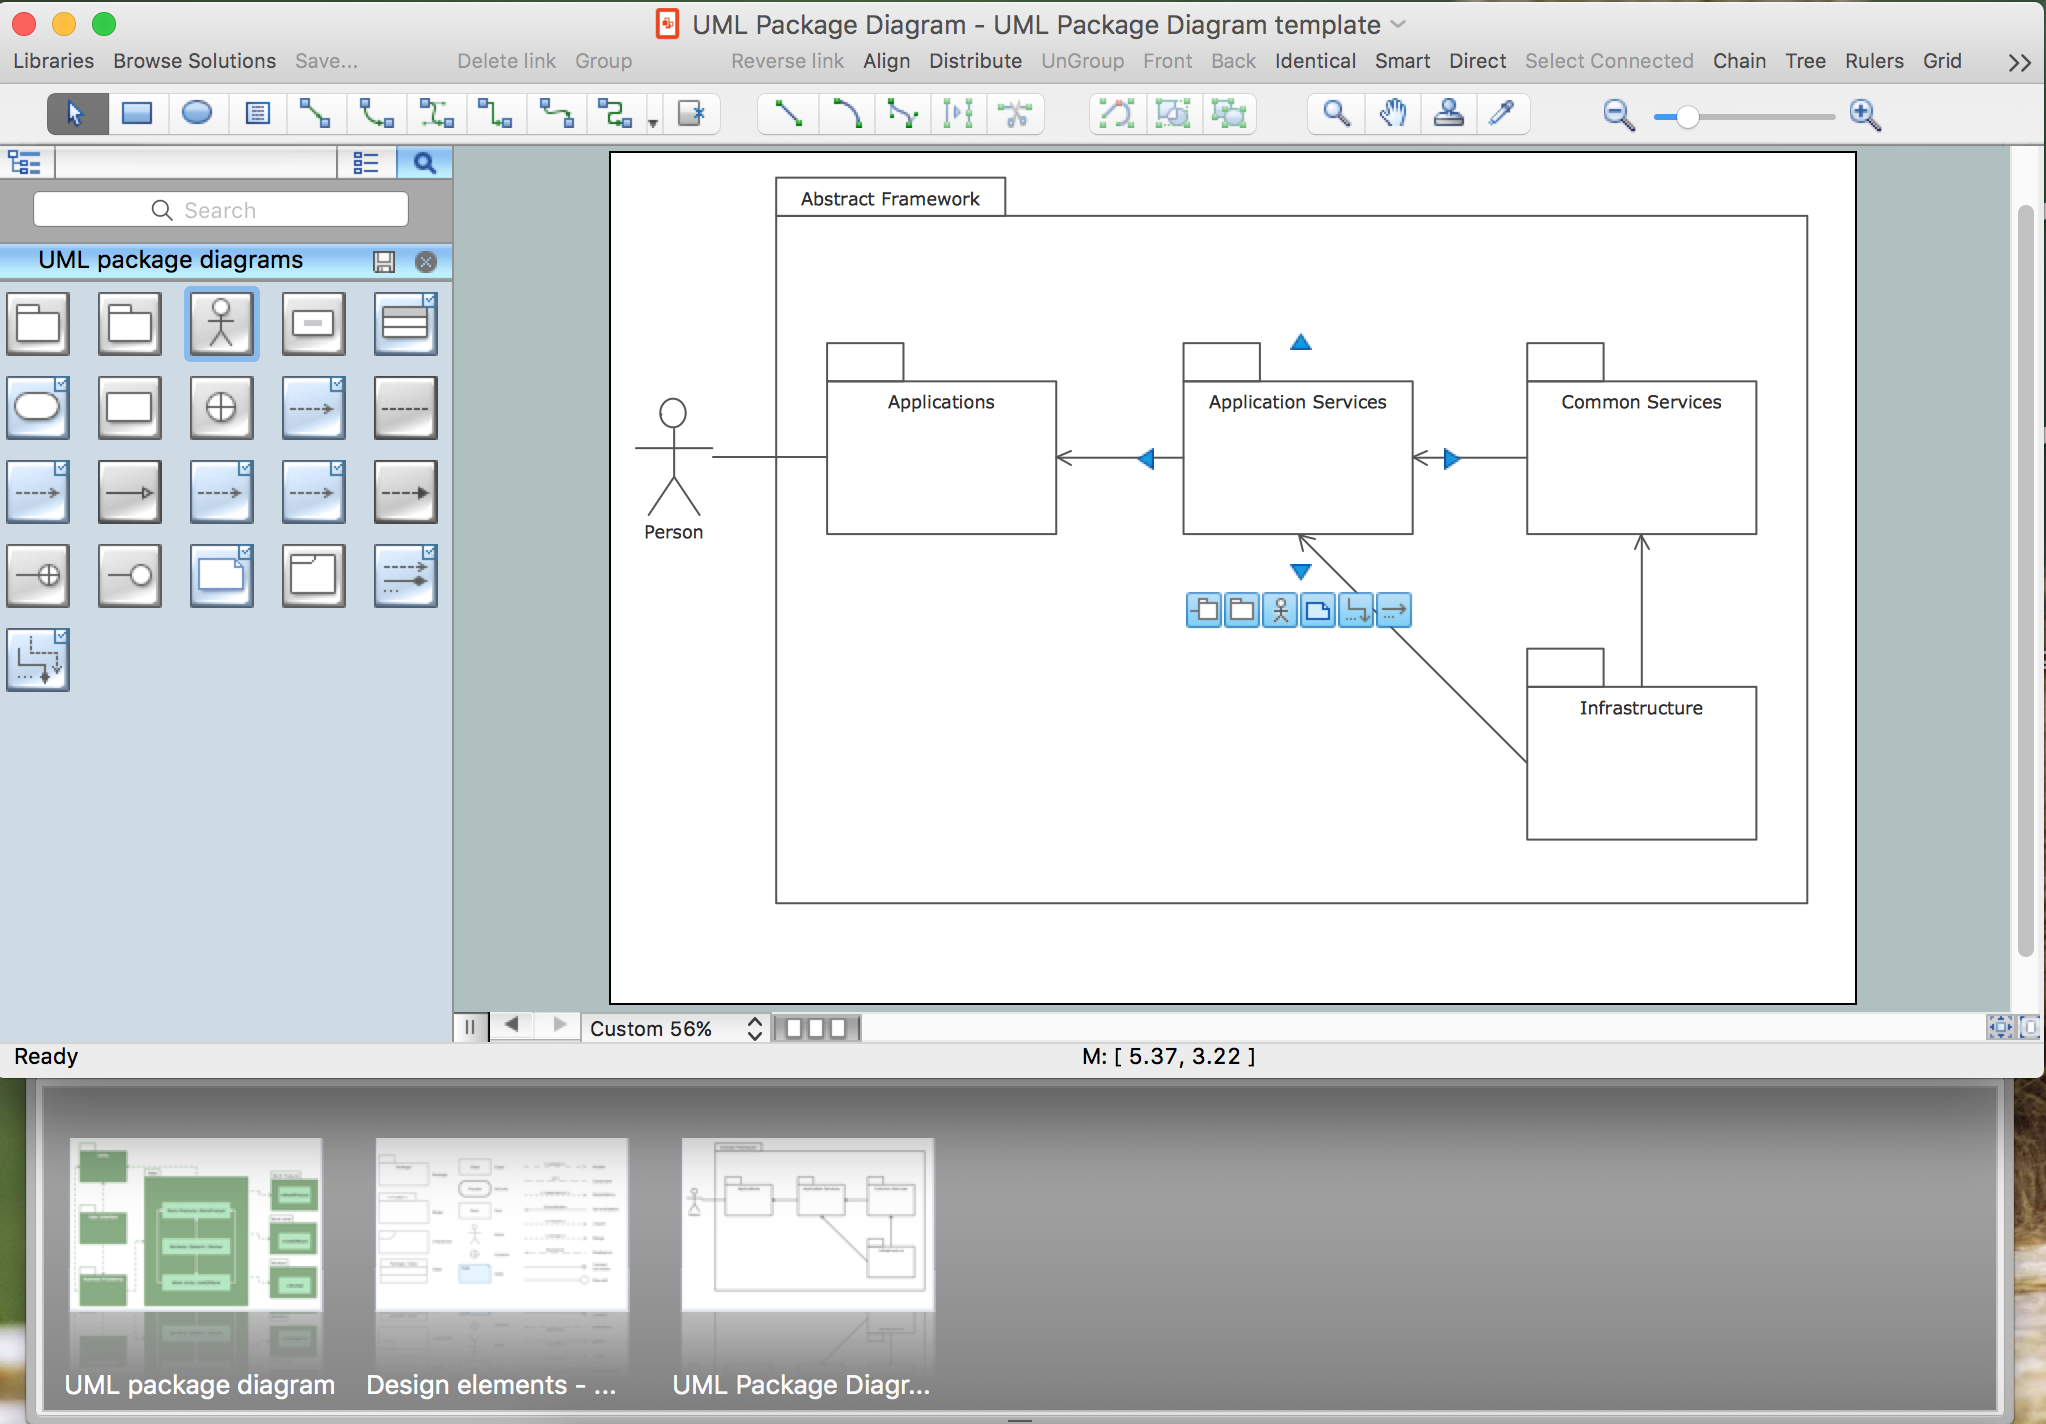Viewport: 2046px width, 1424px height.
Task: Select the text box tool
Action: point(257,114)
